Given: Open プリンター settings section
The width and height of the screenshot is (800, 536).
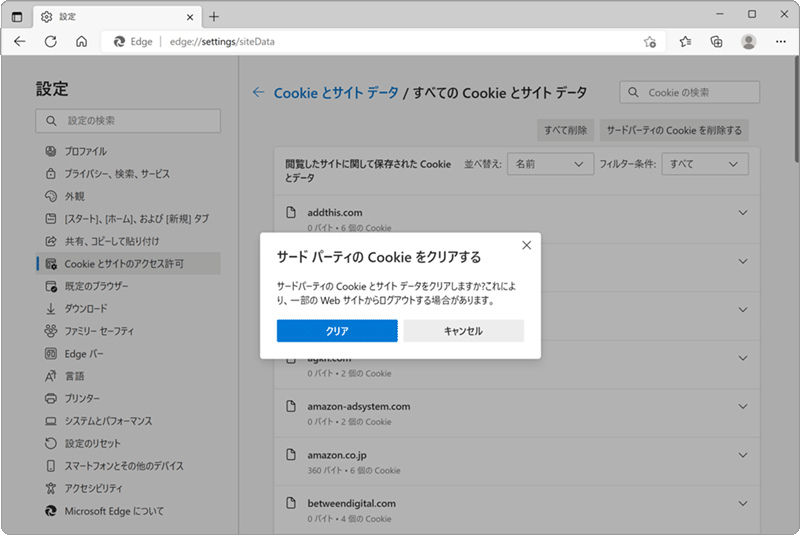Looking at the screenshot, I should pyautogui.click(x=128, y=398).
